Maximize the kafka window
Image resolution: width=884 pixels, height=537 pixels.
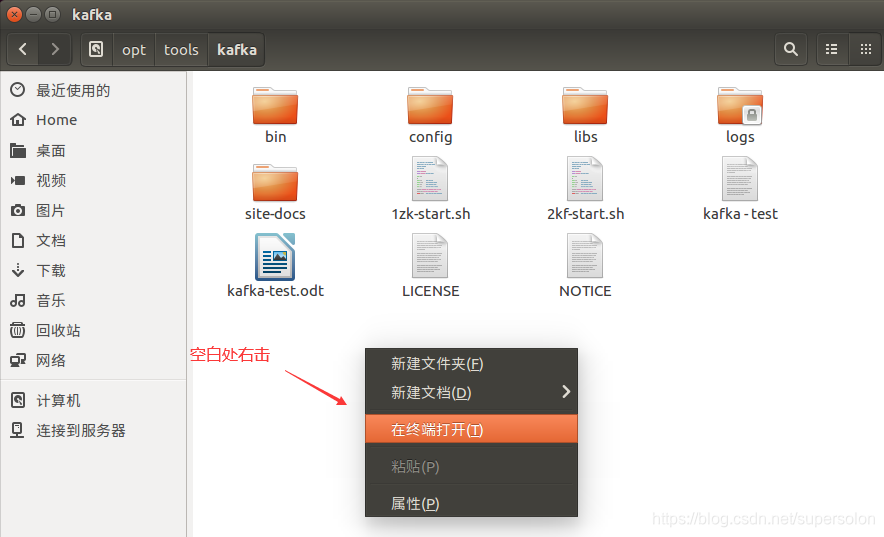[52, 15]
